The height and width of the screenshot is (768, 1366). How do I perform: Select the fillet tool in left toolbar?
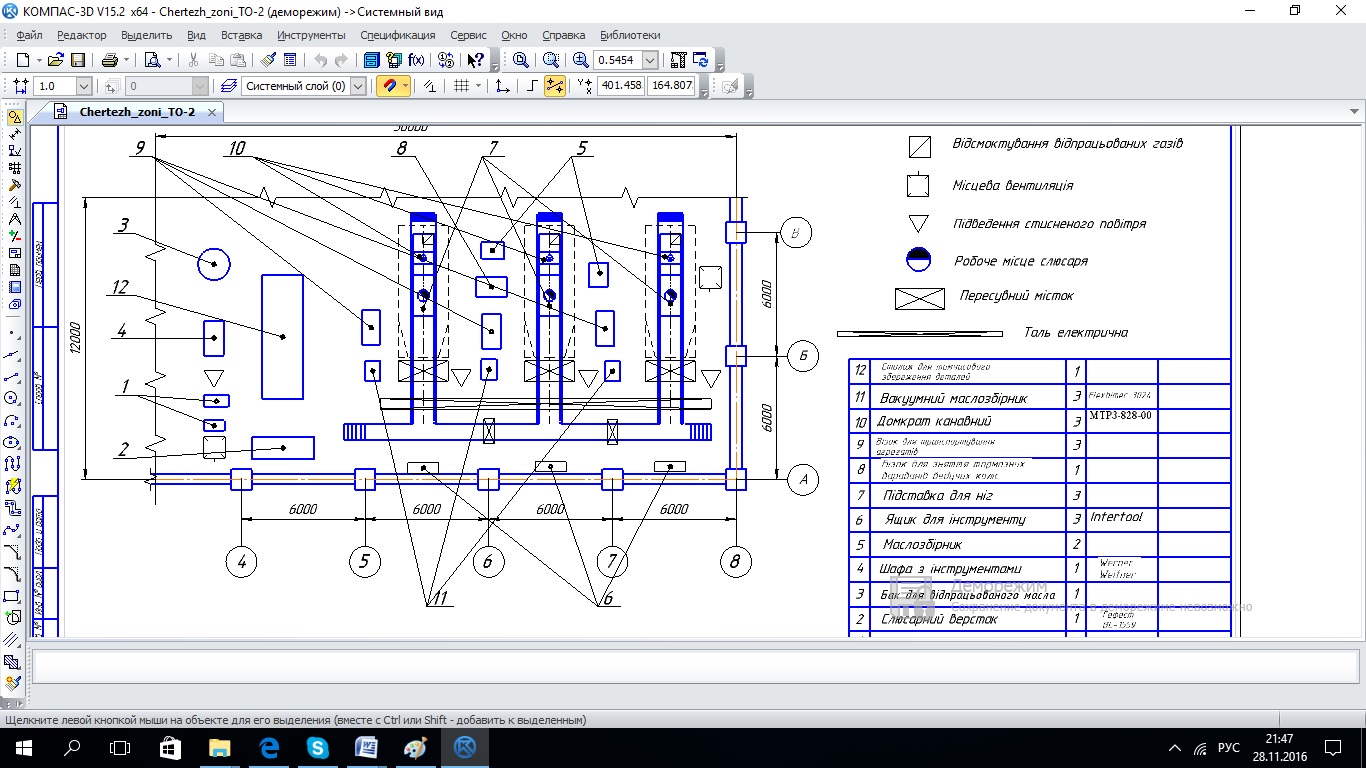click(x=13, y=573)
